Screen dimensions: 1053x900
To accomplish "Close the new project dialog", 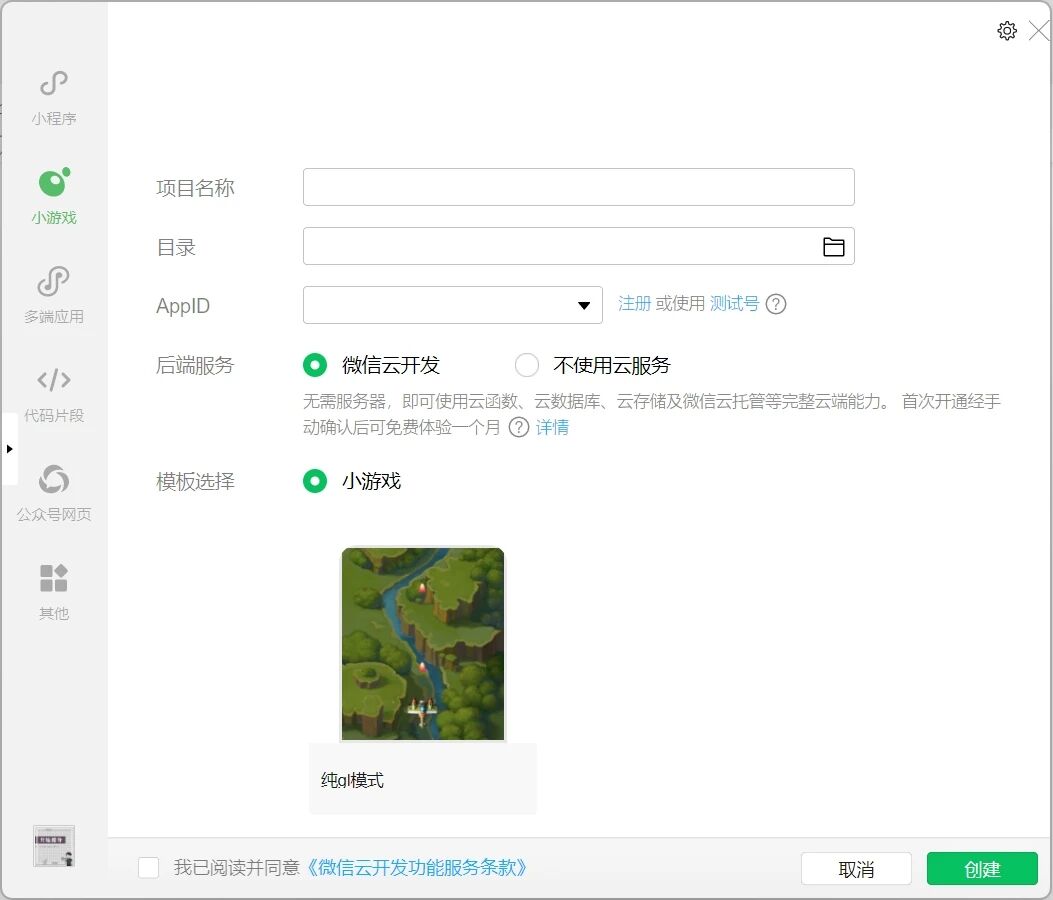I will pos(1039,31).
